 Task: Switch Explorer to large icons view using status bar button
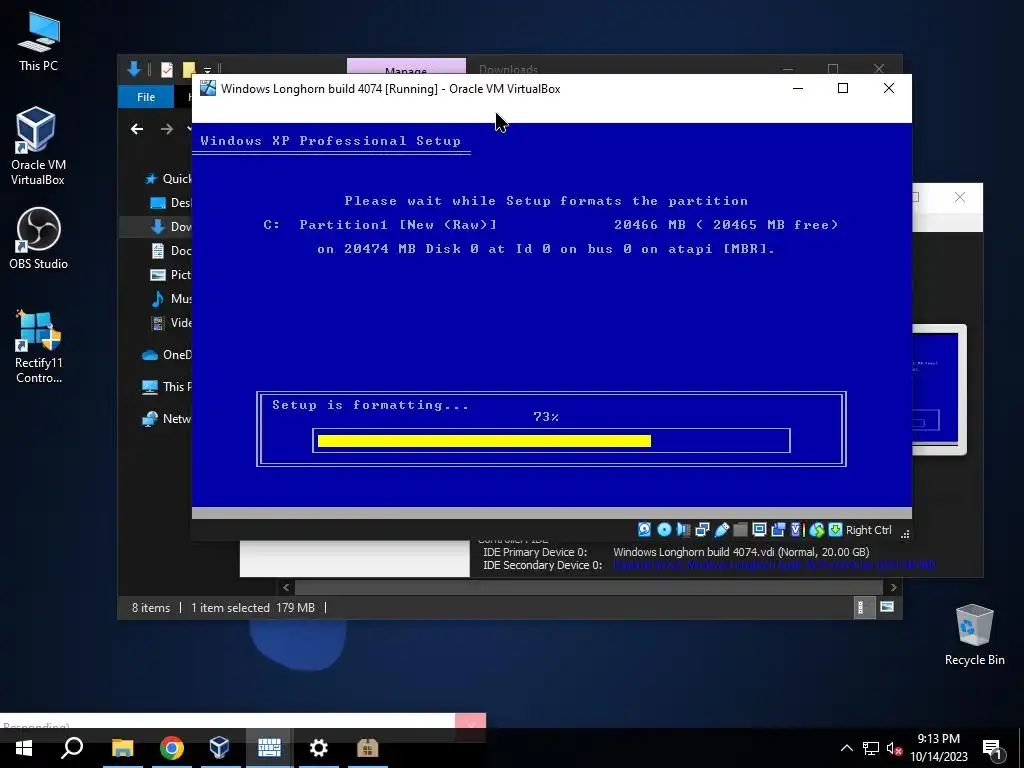pos(887,607)
